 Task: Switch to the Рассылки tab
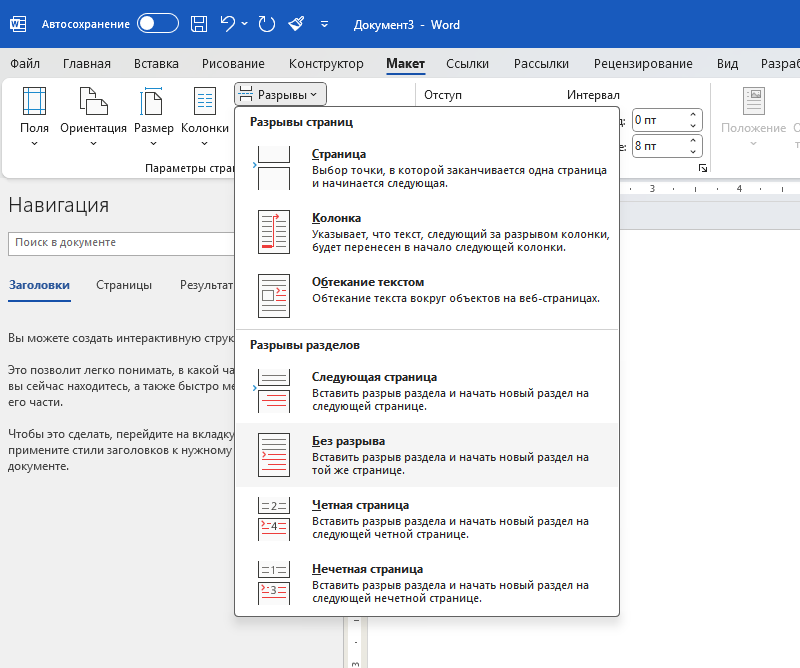click(541, 63)
